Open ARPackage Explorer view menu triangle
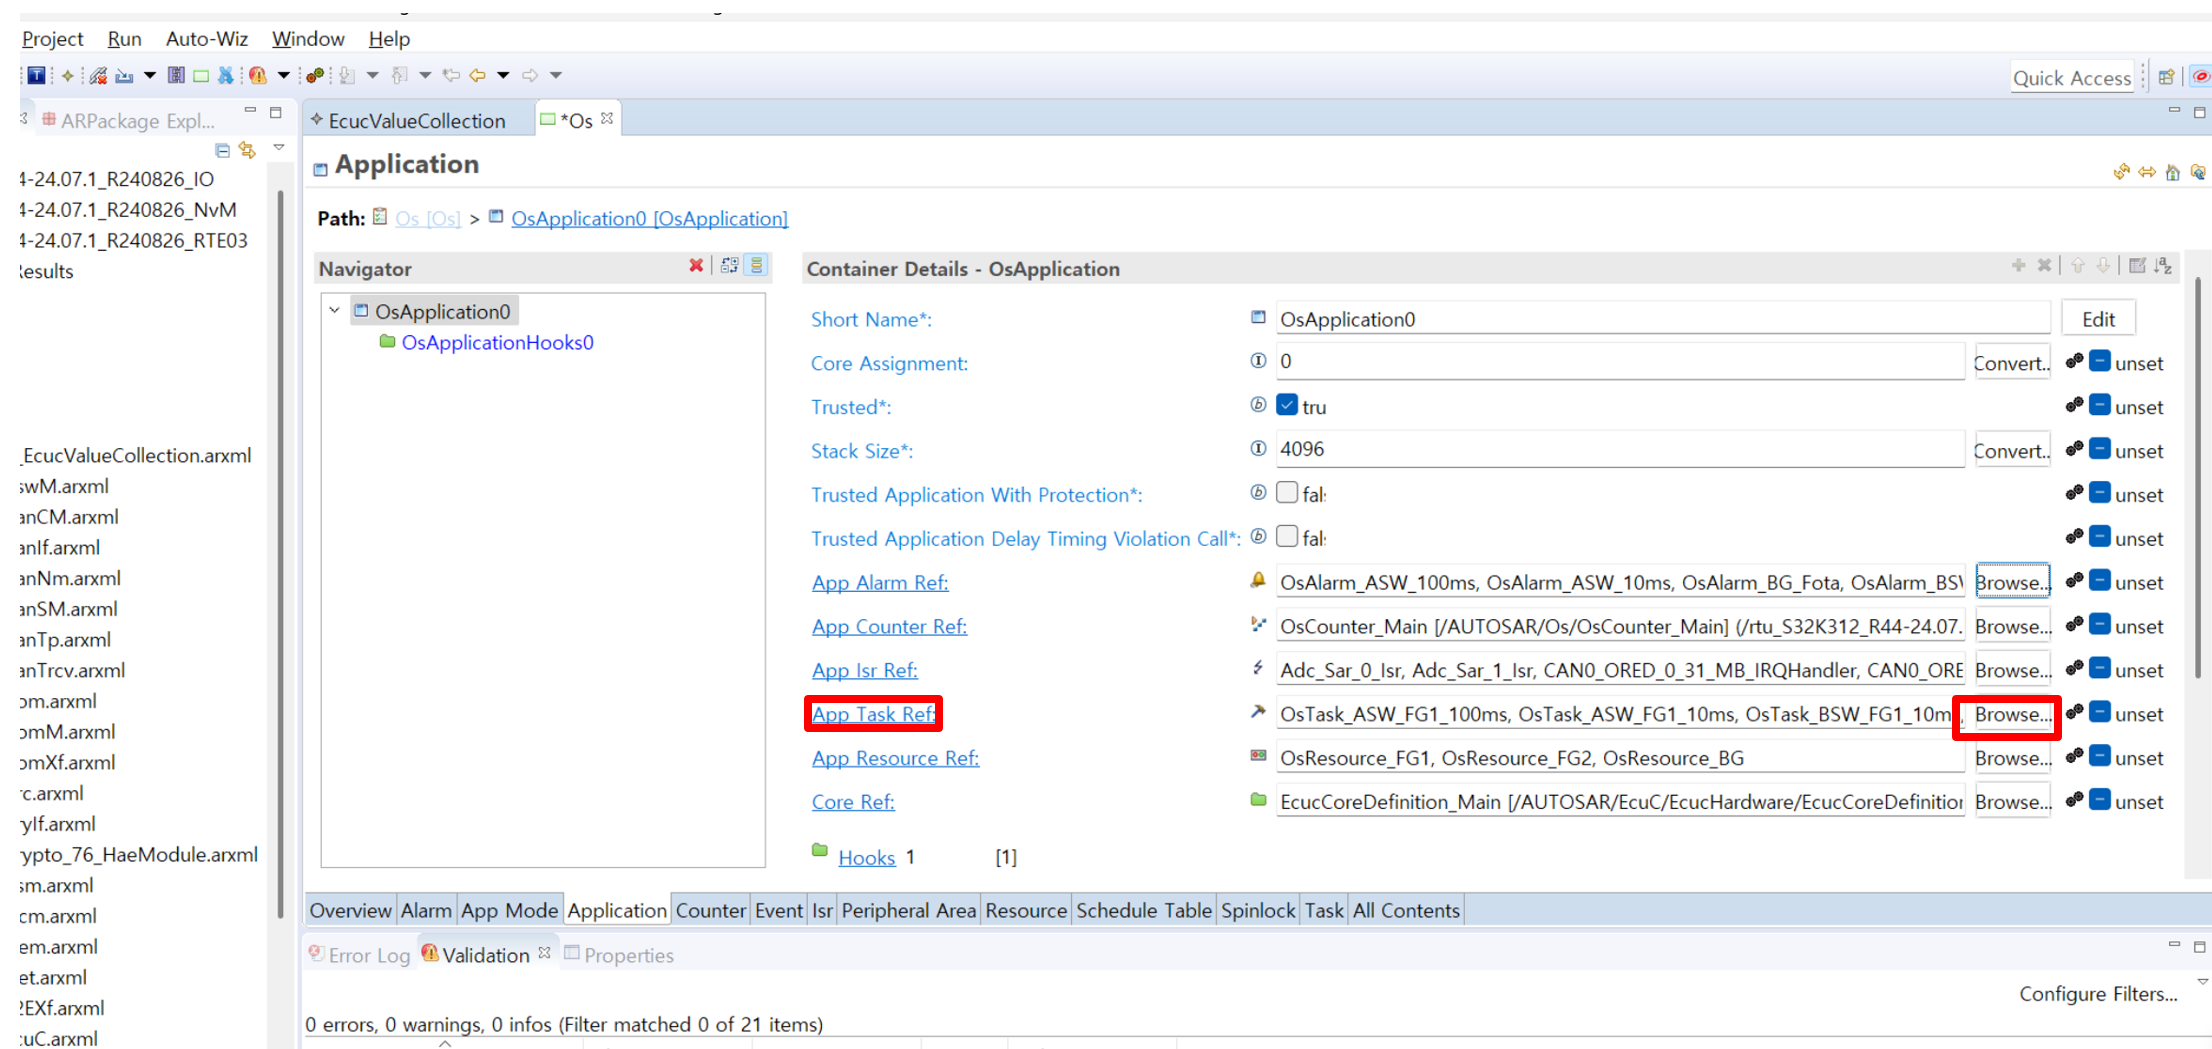The width and height of the screenshot is (2212, 1049). [279, 149]
